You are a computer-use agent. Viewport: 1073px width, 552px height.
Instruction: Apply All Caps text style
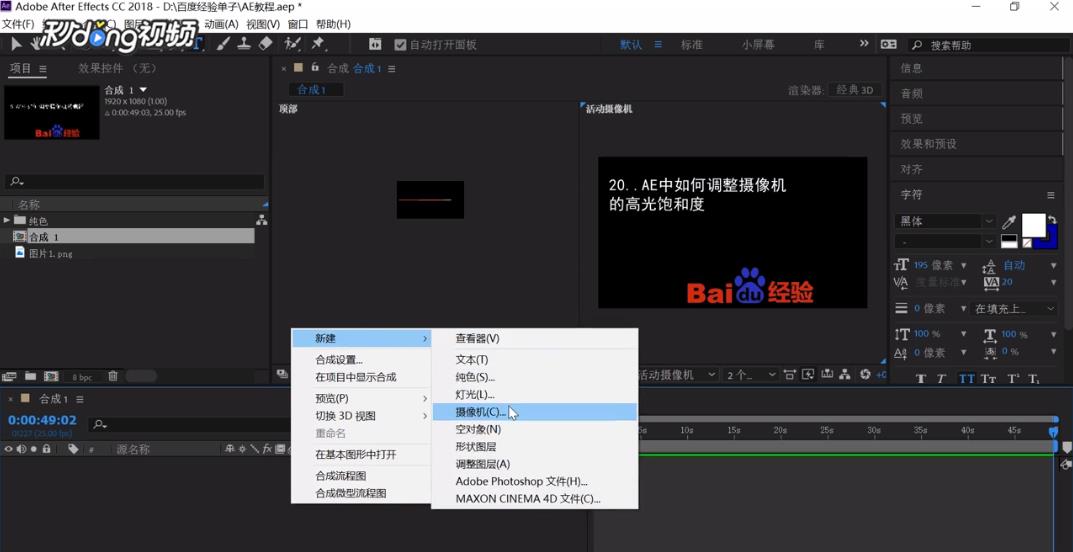(966, 379)
